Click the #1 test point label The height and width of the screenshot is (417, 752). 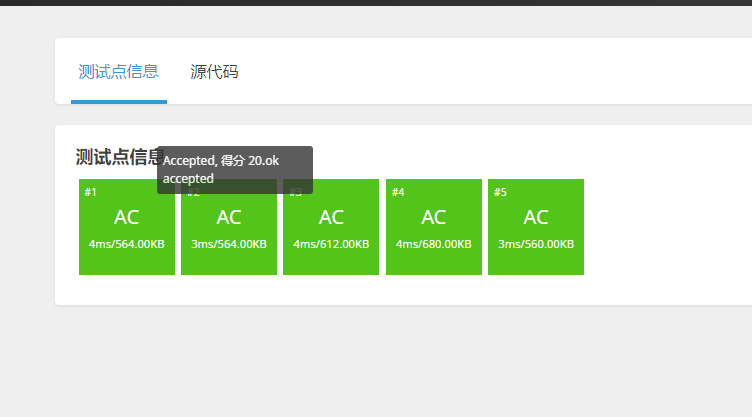click(x=91, y=192)
